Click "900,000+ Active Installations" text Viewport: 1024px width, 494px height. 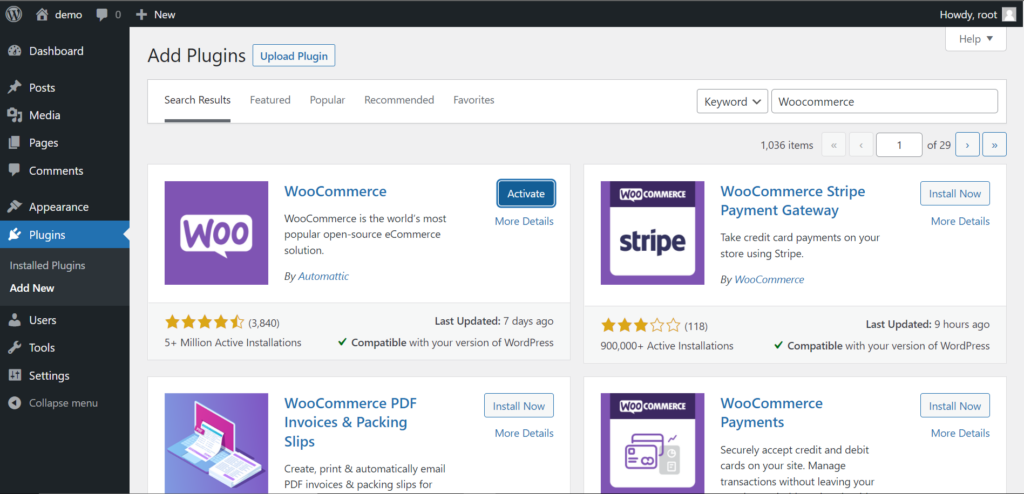coord(667,346)
